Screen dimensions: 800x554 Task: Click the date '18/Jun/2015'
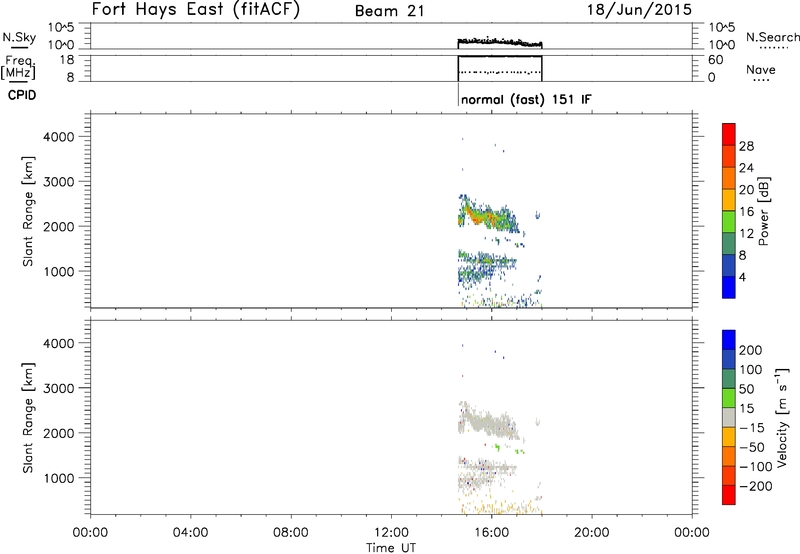point(639,10)
